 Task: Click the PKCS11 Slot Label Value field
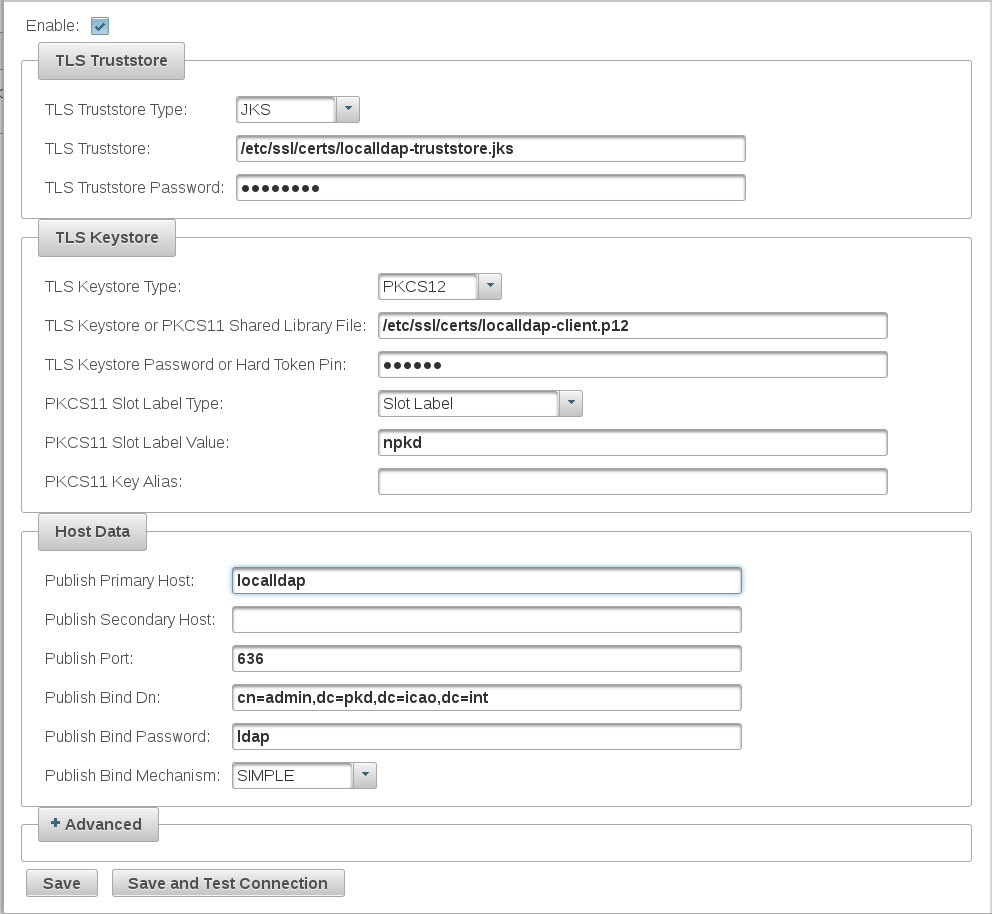(x=632, y=443)
